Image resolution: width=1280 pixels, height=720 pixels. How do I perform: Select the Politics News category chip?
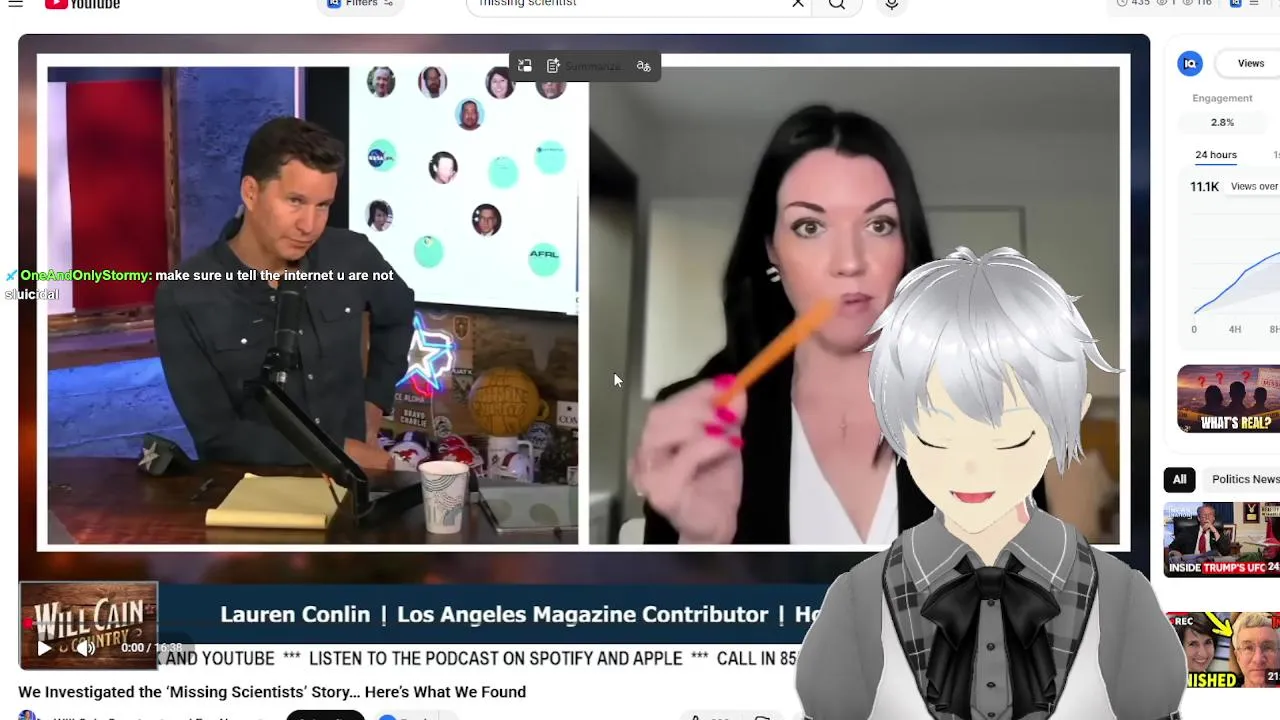point(1242,480)
